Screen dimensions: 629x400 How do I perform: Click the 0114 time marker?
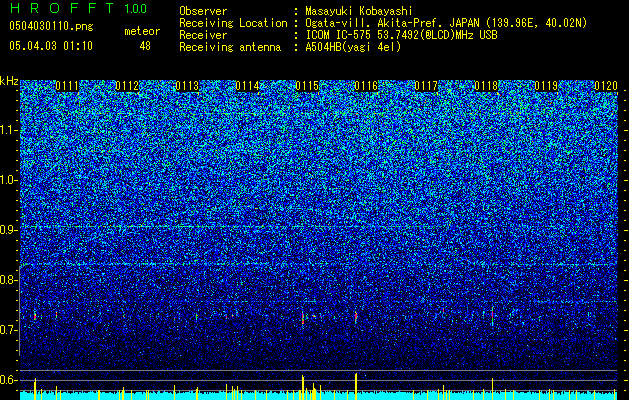point(247,86)
